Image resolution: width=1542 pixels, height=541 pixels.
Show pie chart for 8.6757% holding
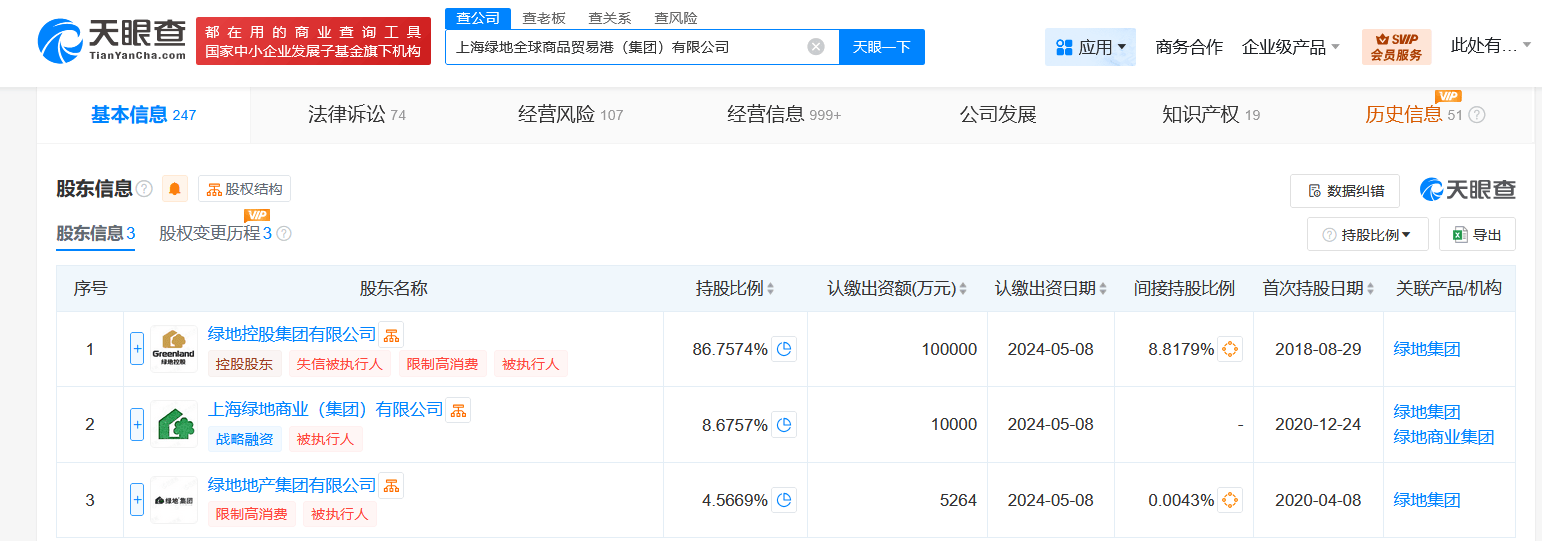click(x=785, y=425)
